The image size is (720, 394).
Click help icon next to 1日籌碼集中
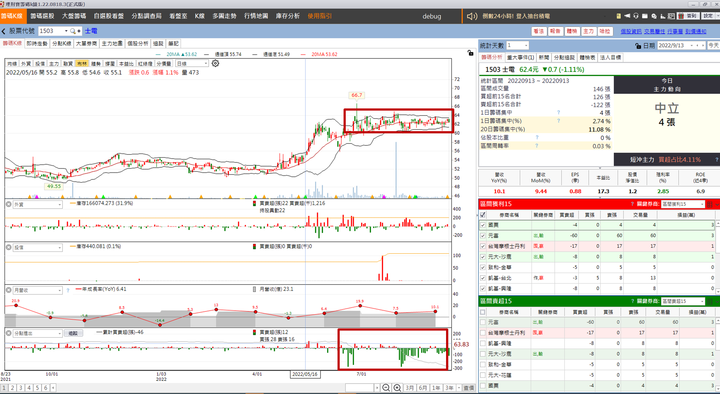point(559,113)
